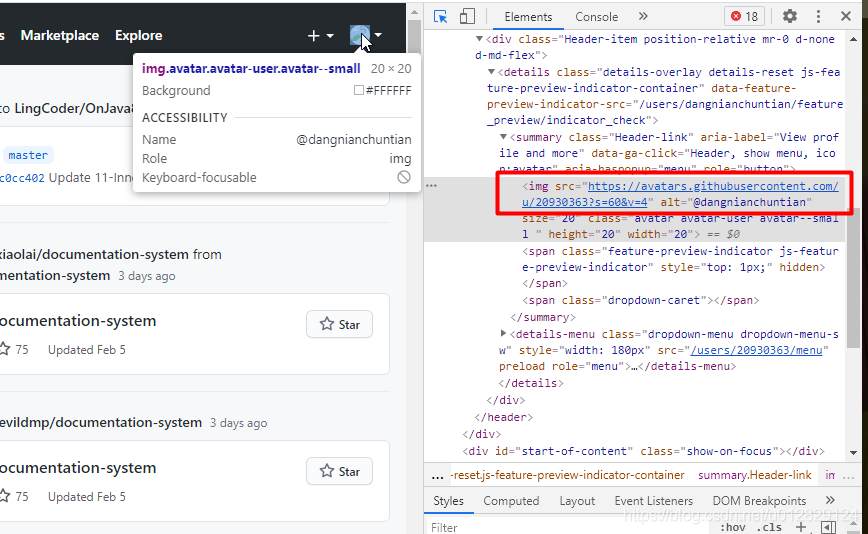Open DevTools settings gear
Image resolution: width=868 pixels, height=534 pixels.
pyautogui.click(x=790, y=17)
